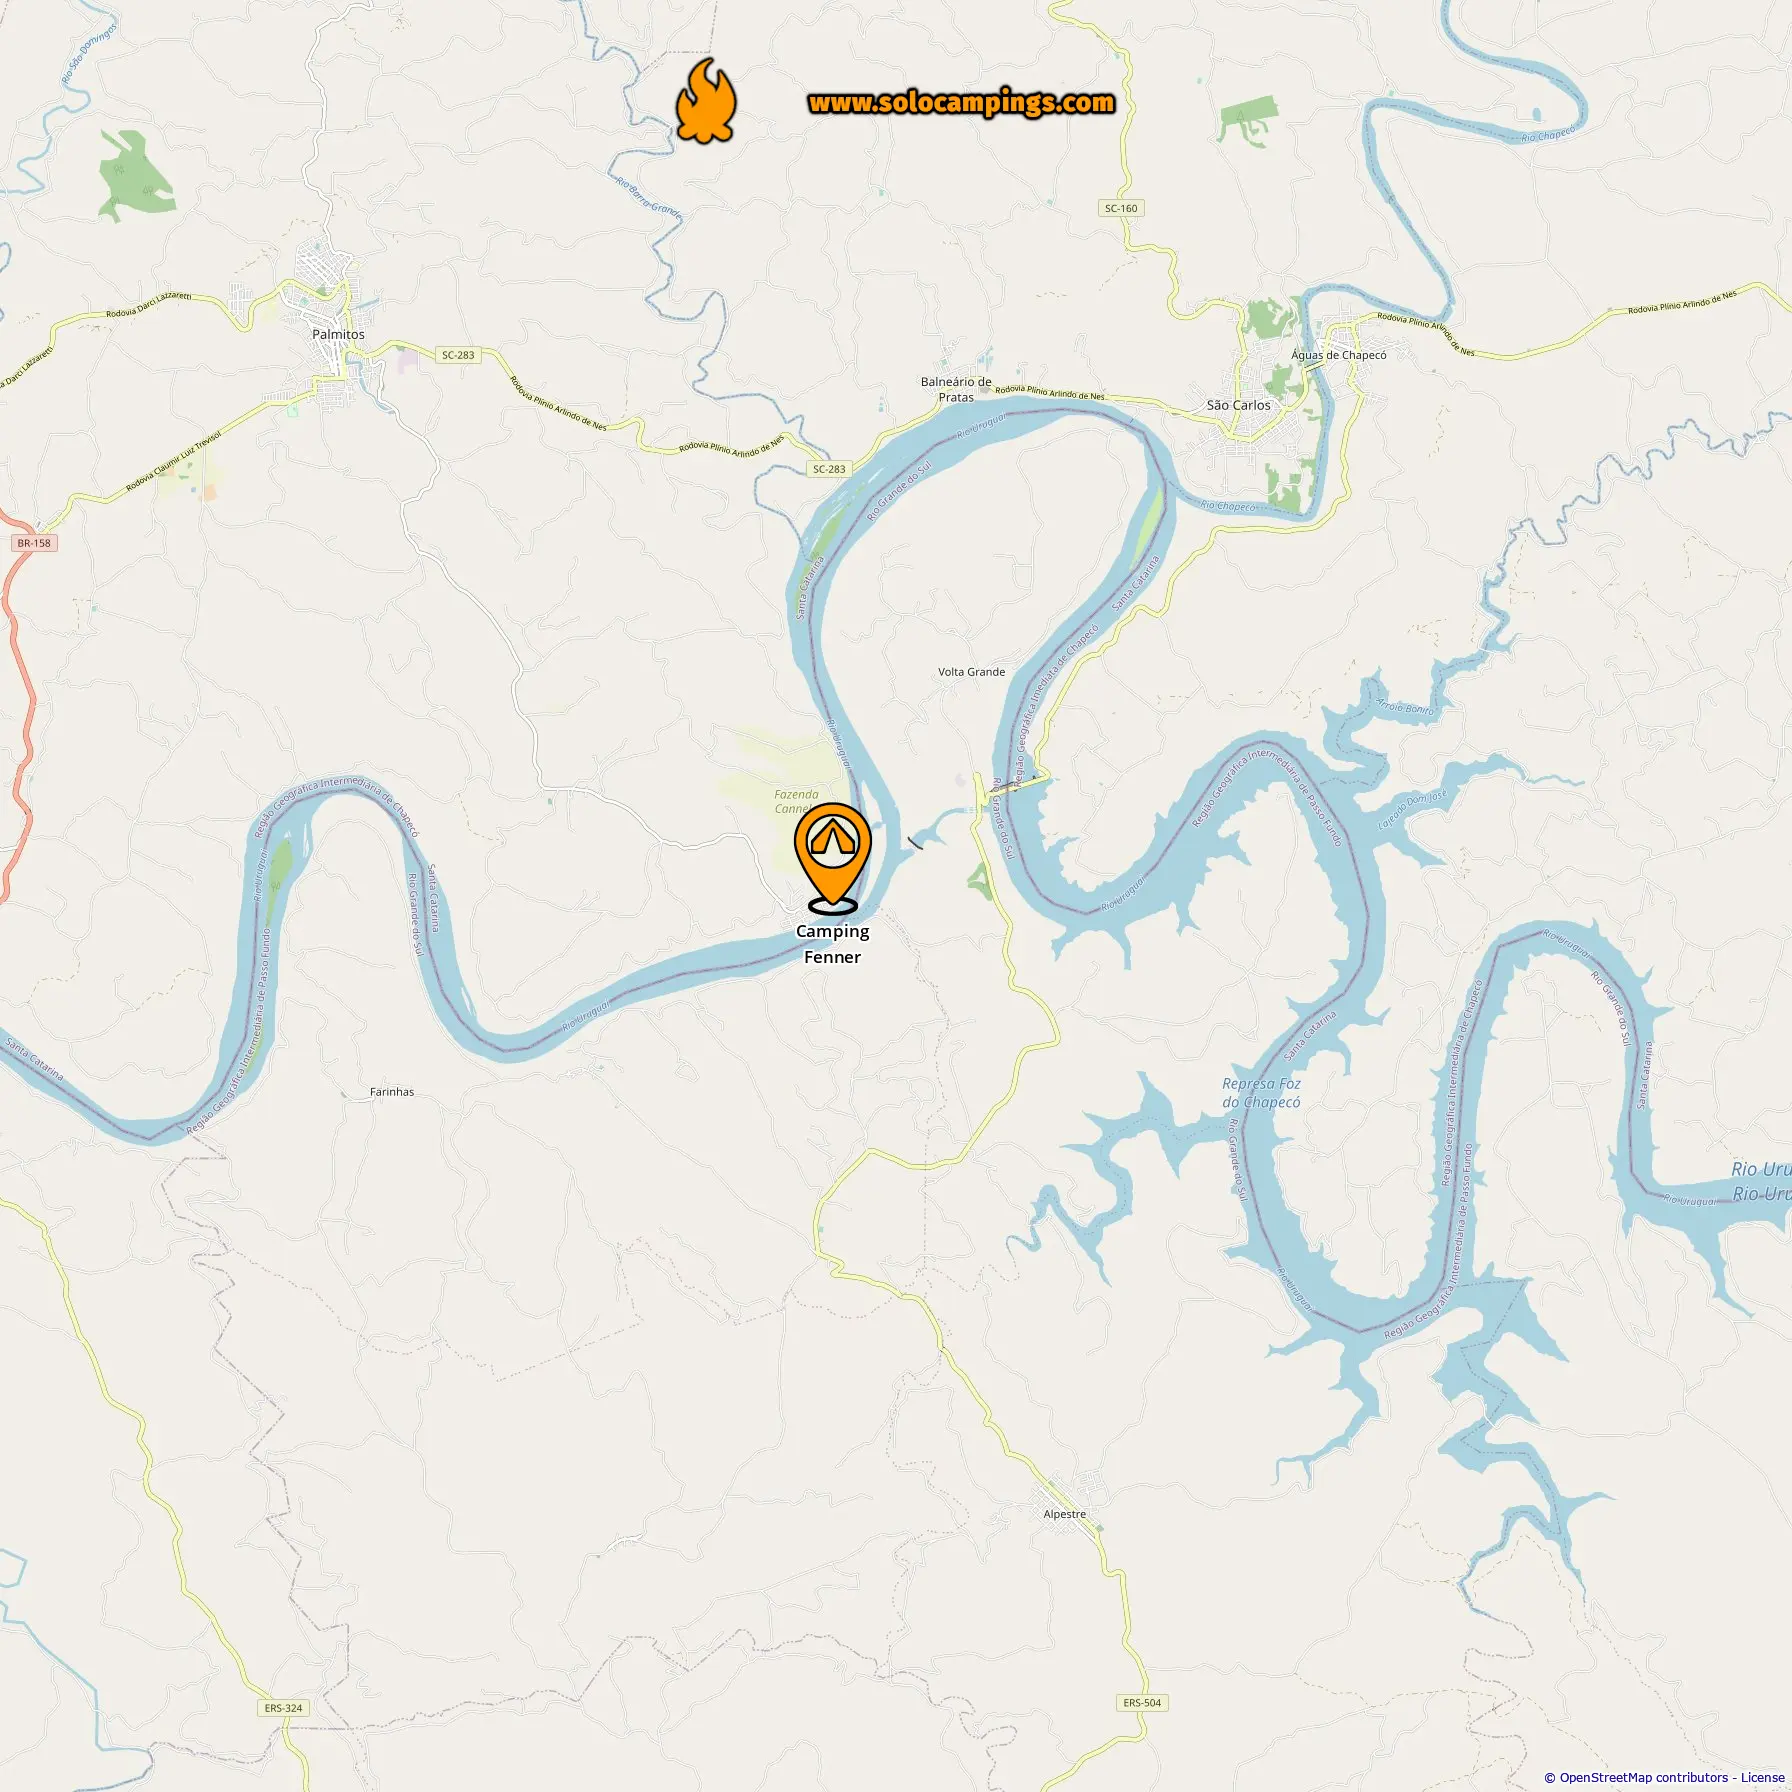1792x1792 pixels.
Task: Select the Alpestre town label
Action: (x=1064, y=1514)
